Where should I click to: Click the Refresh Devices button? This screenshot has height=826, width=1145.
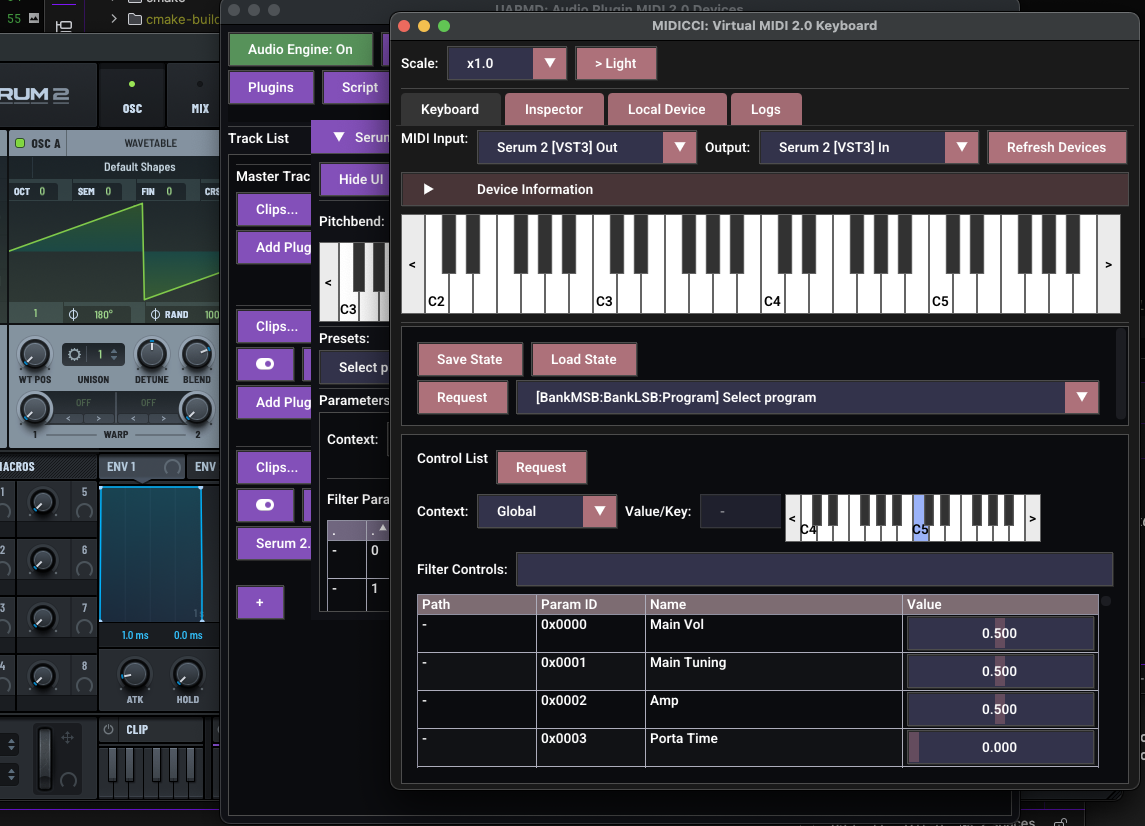click(1056, 147)
